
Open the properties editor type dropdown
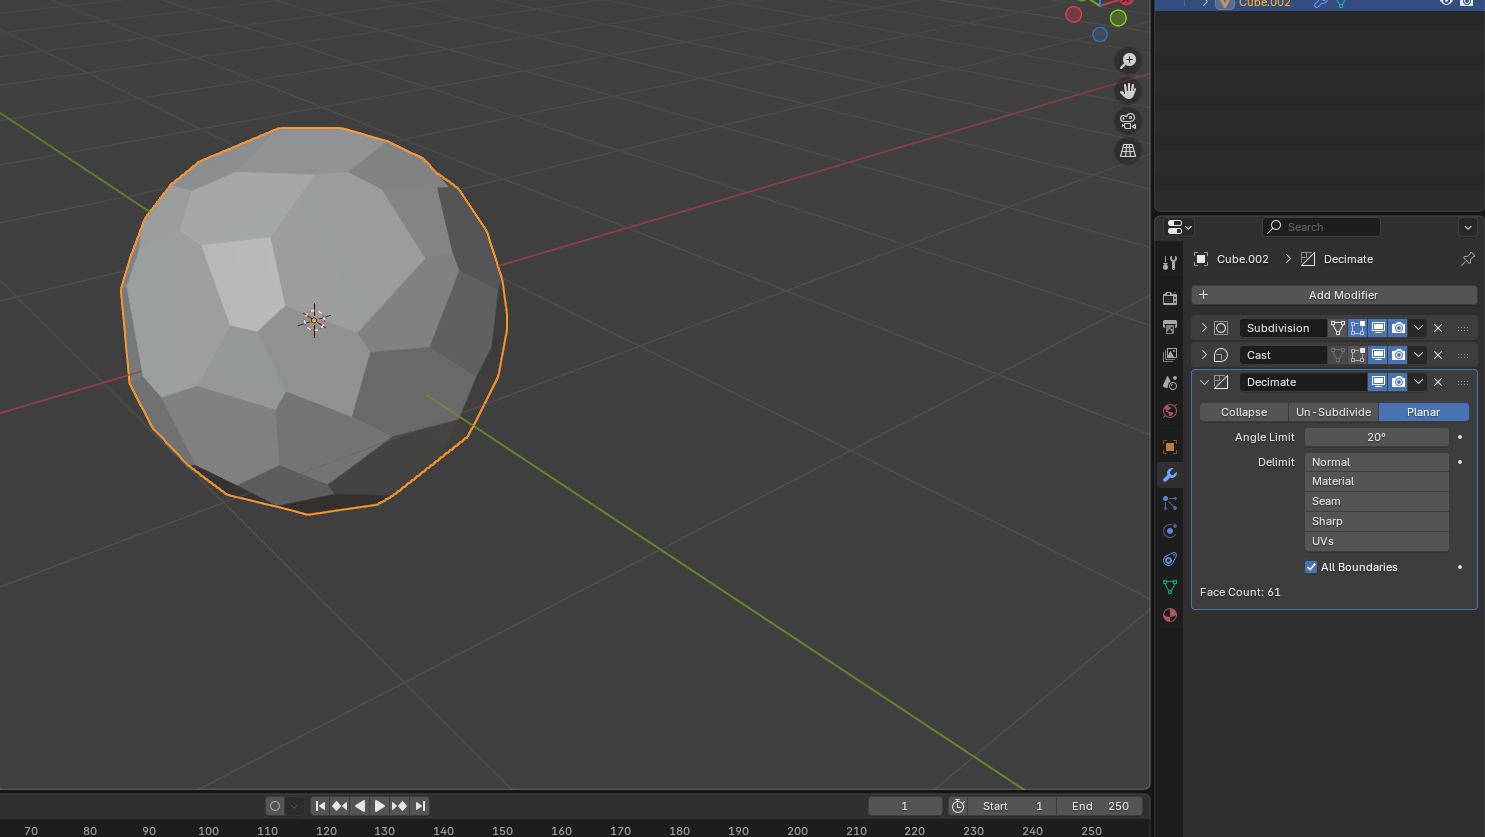pos(1180,227)
